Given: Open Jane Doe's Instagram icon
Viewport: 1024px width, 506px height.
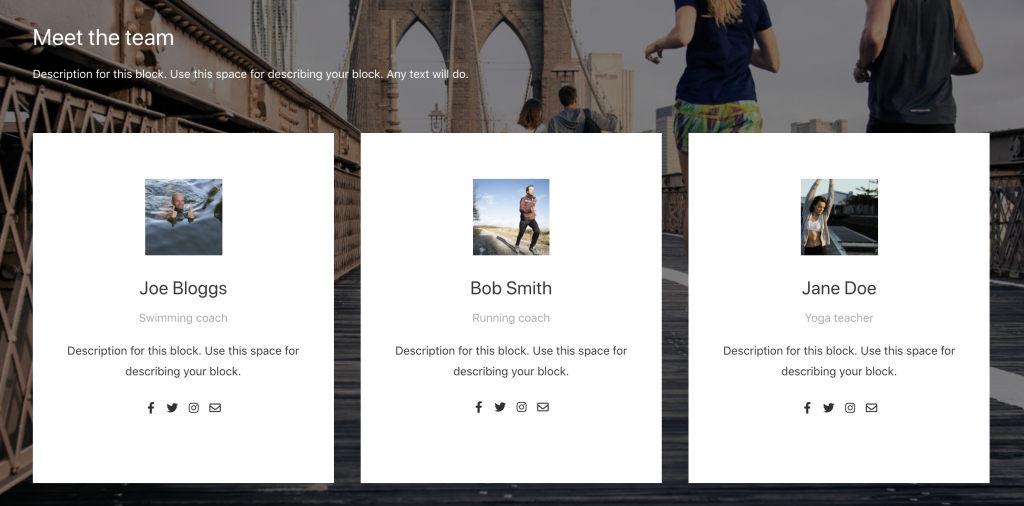Looking at the screenshot, I should [x=850, y=407].
